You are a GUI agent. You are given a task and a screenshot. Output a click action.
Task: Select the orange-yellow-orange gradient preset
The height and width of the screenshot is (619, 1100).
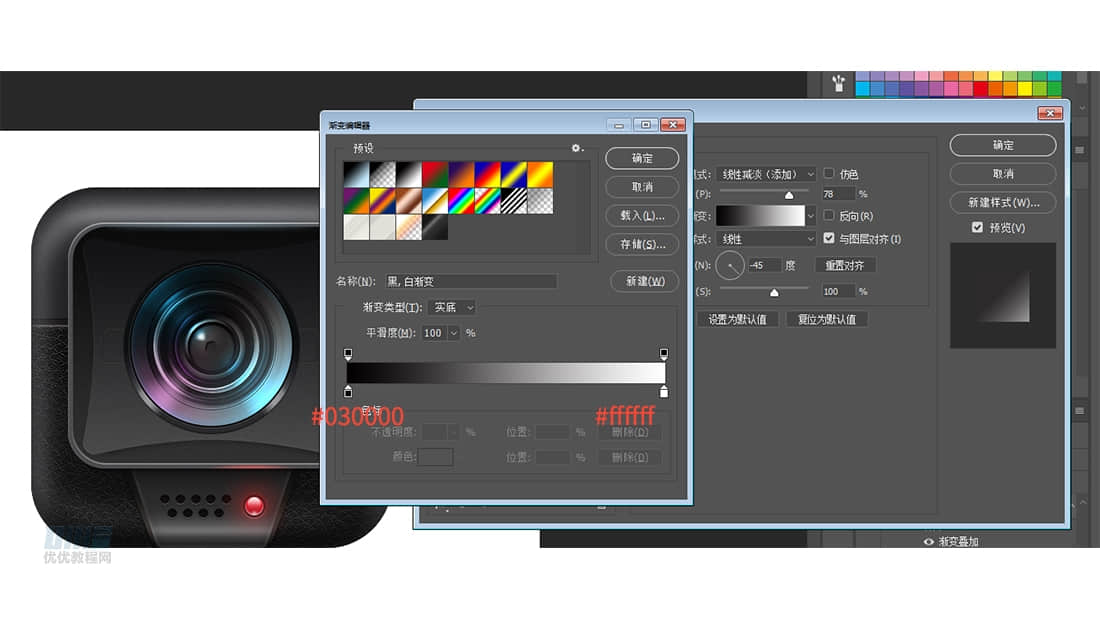[x=540, y=175]
